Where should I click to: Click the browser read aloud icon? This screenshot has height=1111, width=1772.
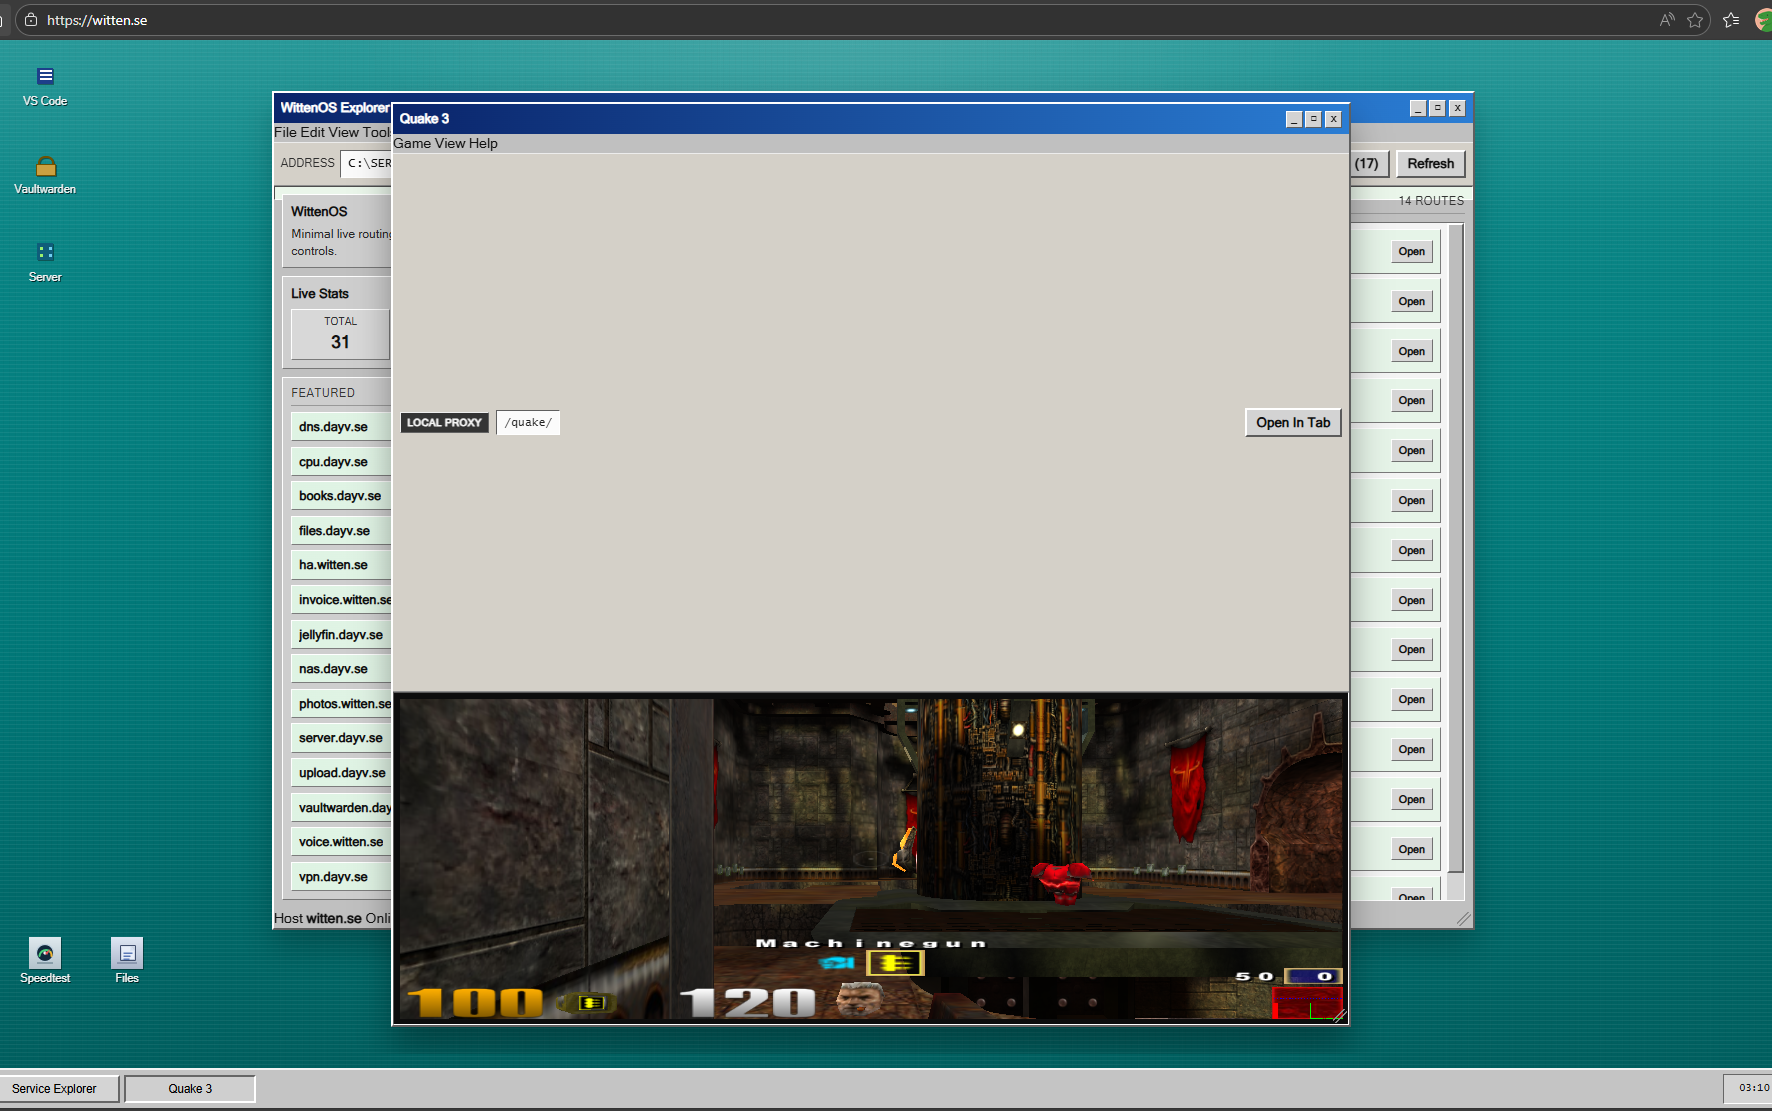pyautogui.click(x=1666, y=20)
